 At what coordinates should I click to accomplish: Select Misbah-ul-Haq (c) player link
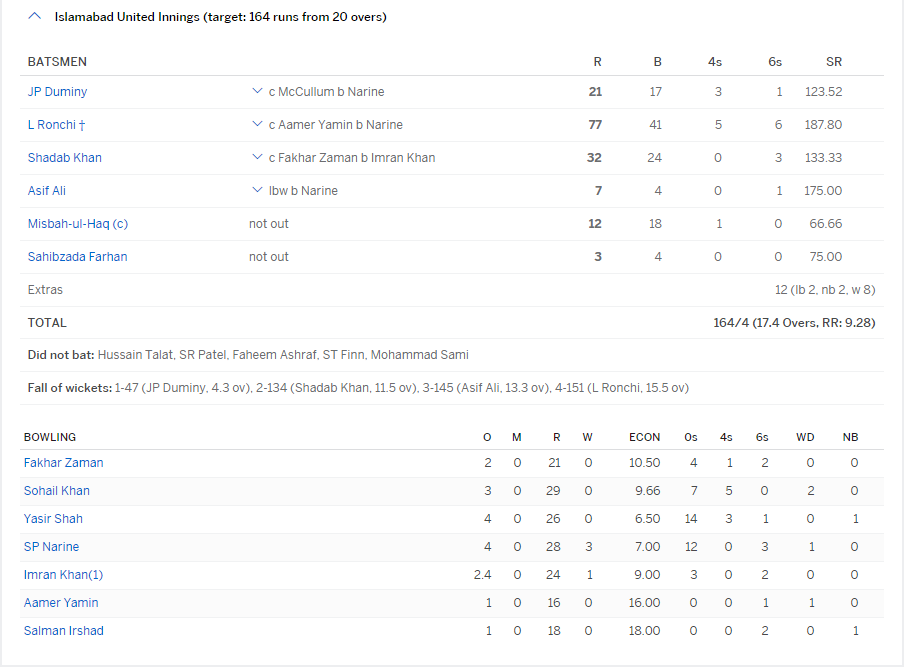[77, 224]
